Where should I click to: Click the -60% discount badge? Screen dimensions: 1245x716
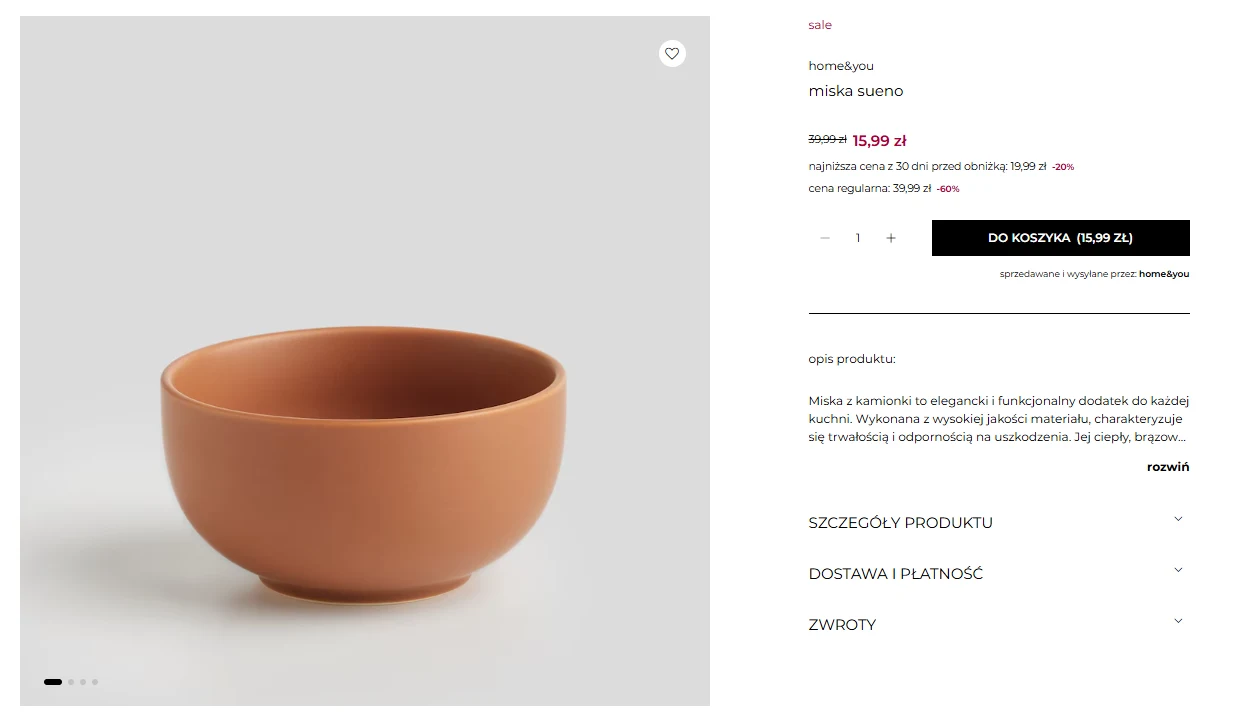[x=947, y=189]
